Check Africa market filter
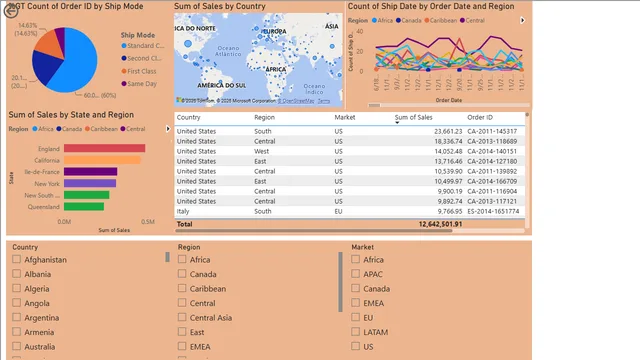Screen dimensions: 640x360 (x=356, y=259)
